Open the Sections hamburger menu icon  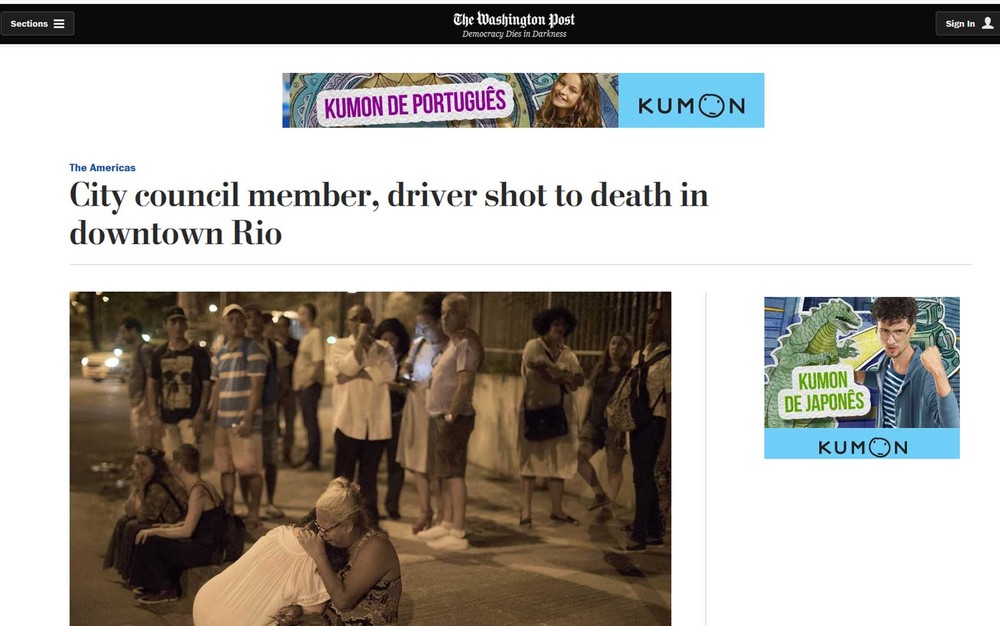[59, 24]
